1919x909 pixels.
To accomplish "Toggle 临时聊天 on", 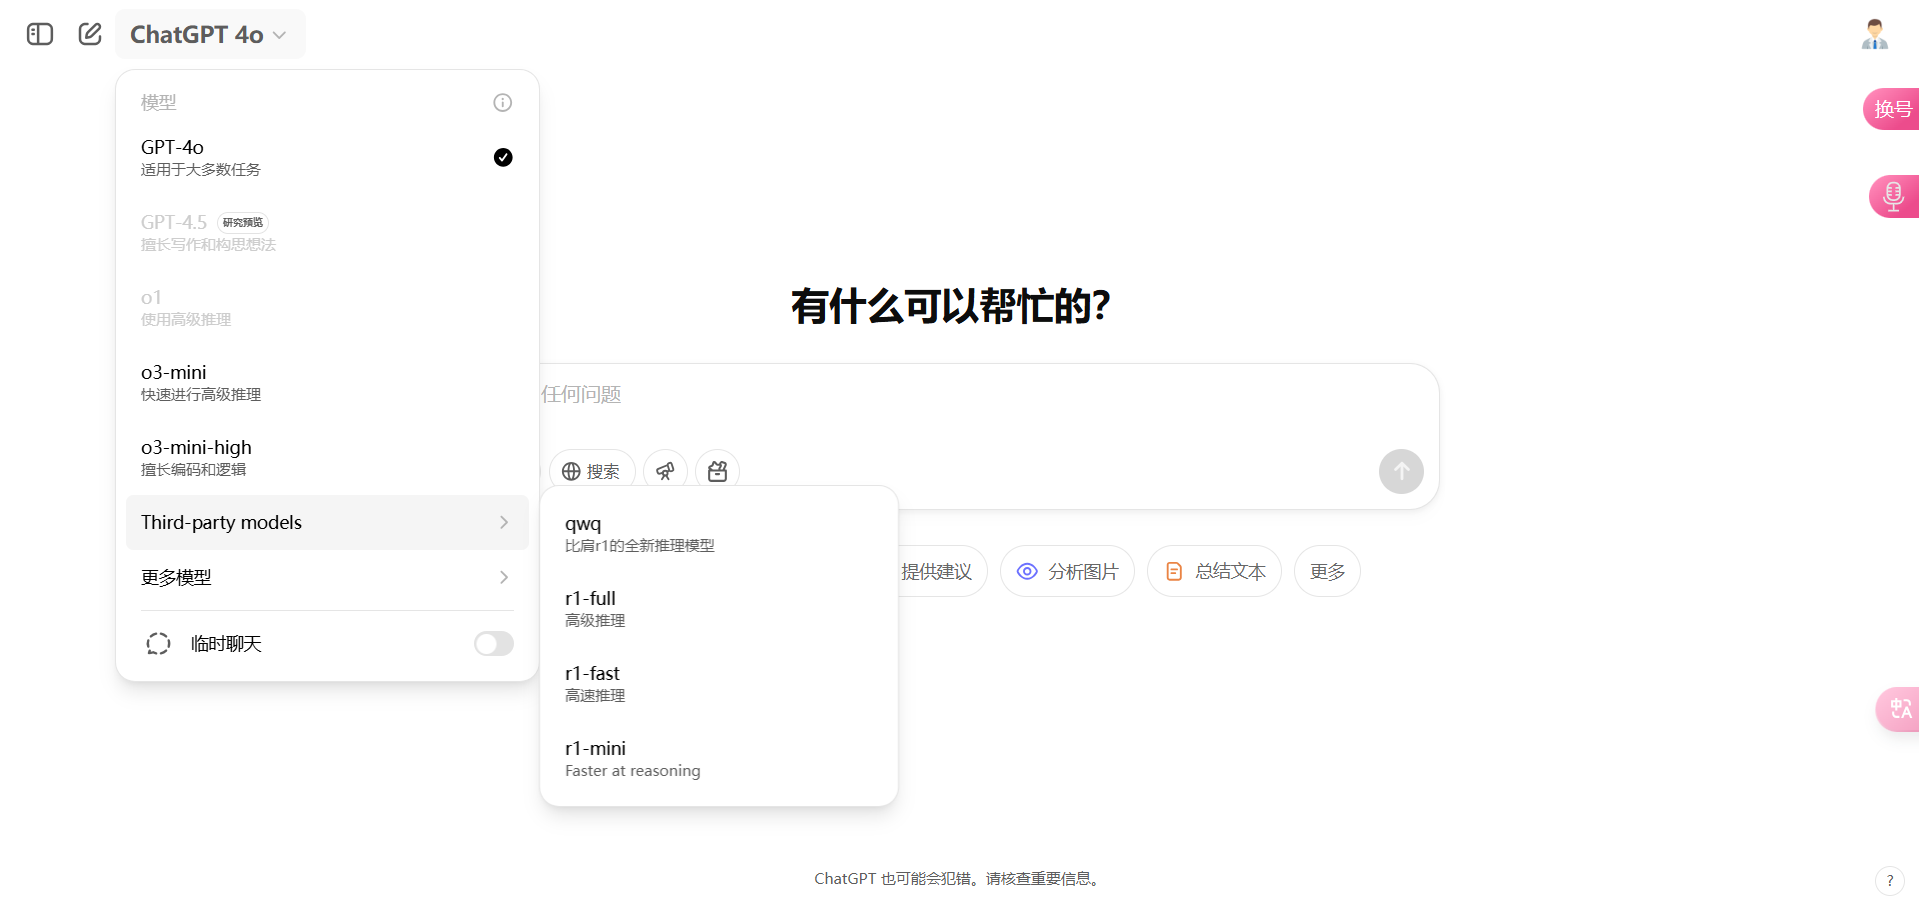I will tap(492, 643).
